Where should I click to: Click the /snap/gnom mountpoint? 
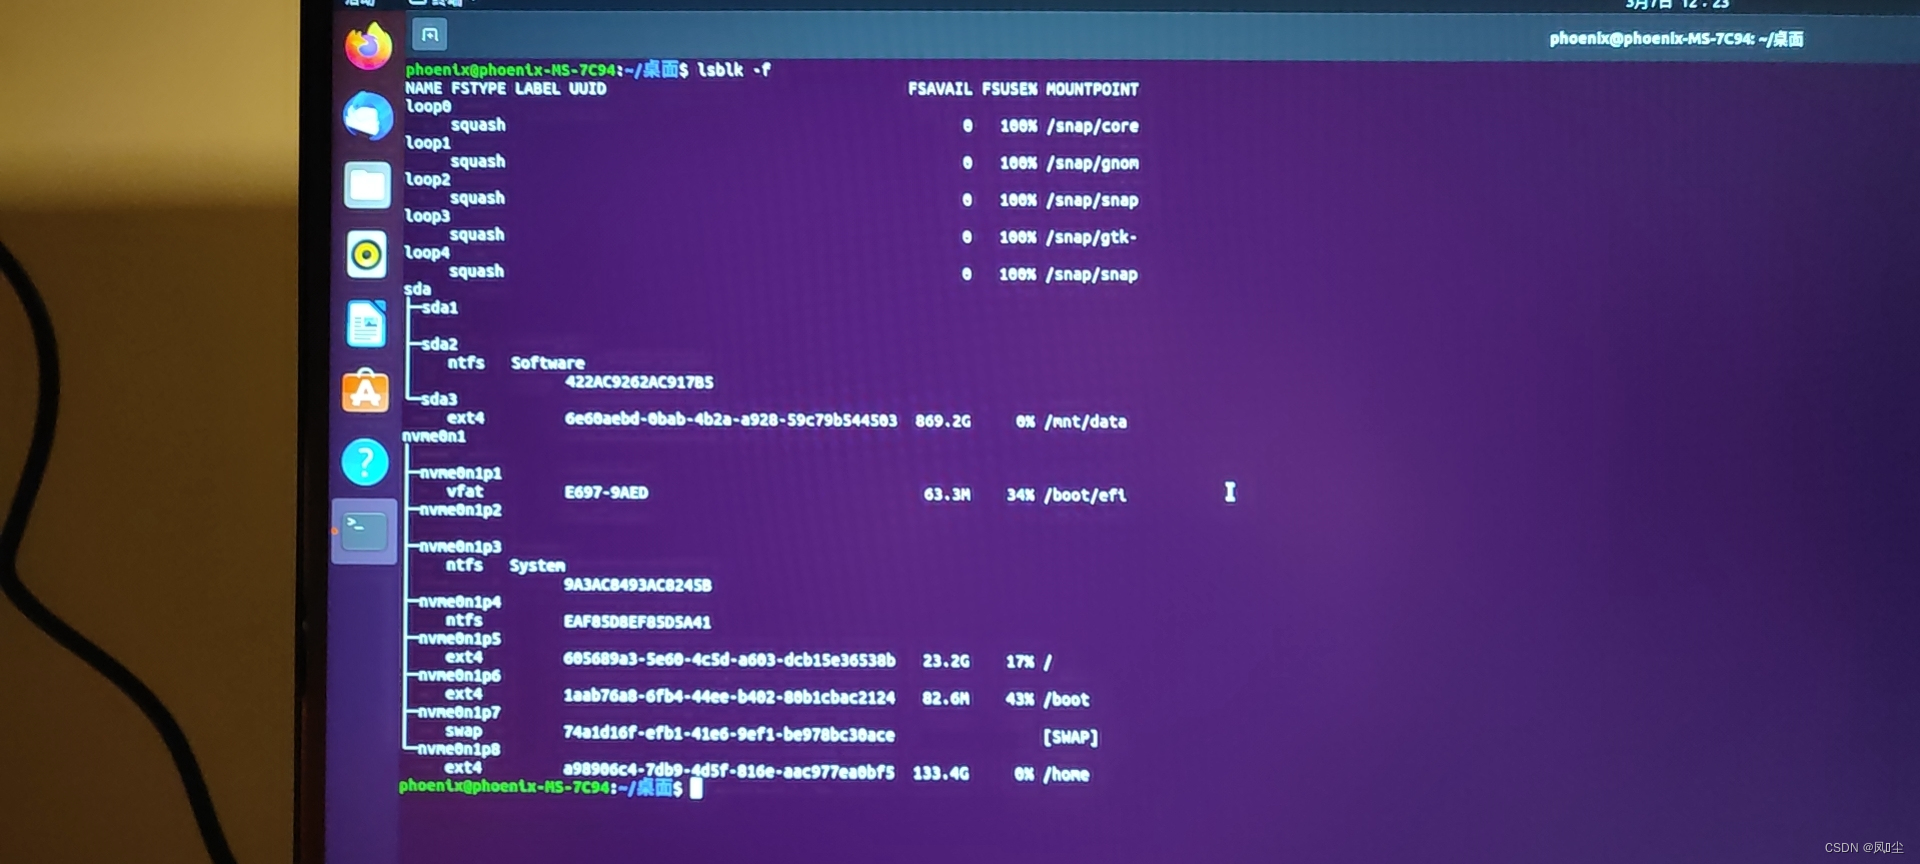(1092, 163)
